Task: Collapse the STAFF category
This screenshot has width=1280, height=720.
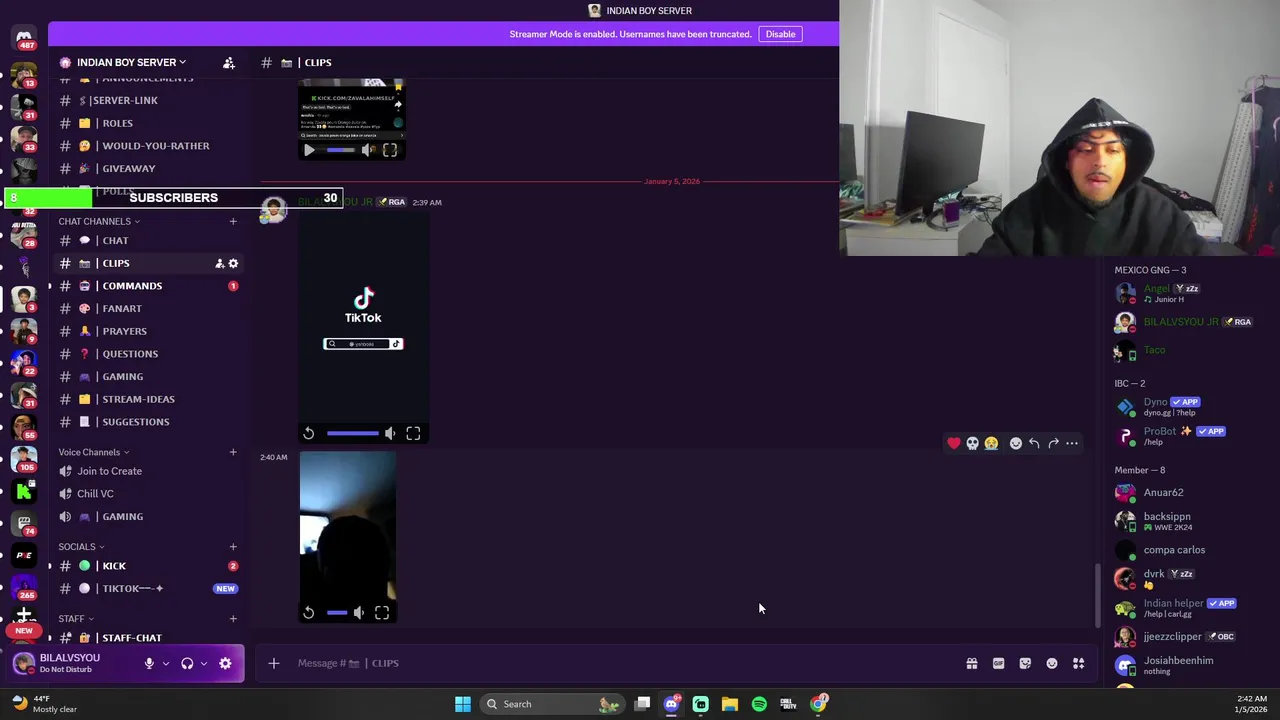Action: coord(75,618)
